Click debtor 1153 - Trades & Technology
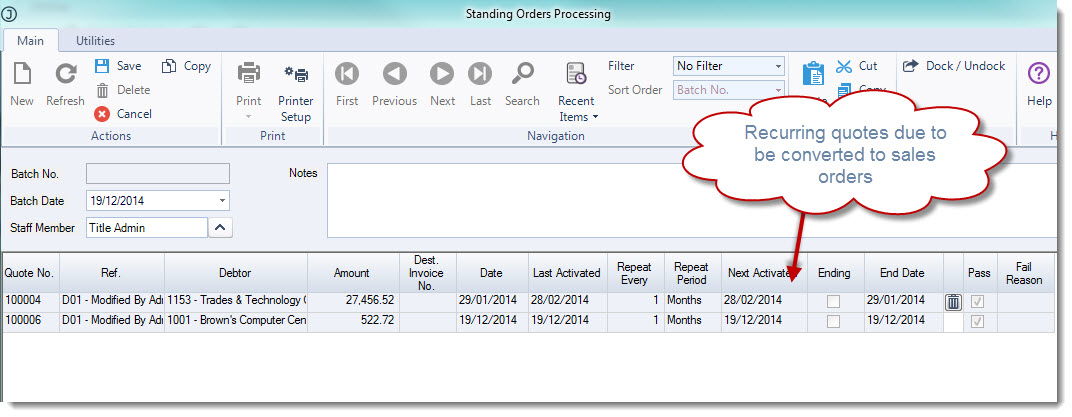The image size is (1072, 417). [x=235, y=300]
